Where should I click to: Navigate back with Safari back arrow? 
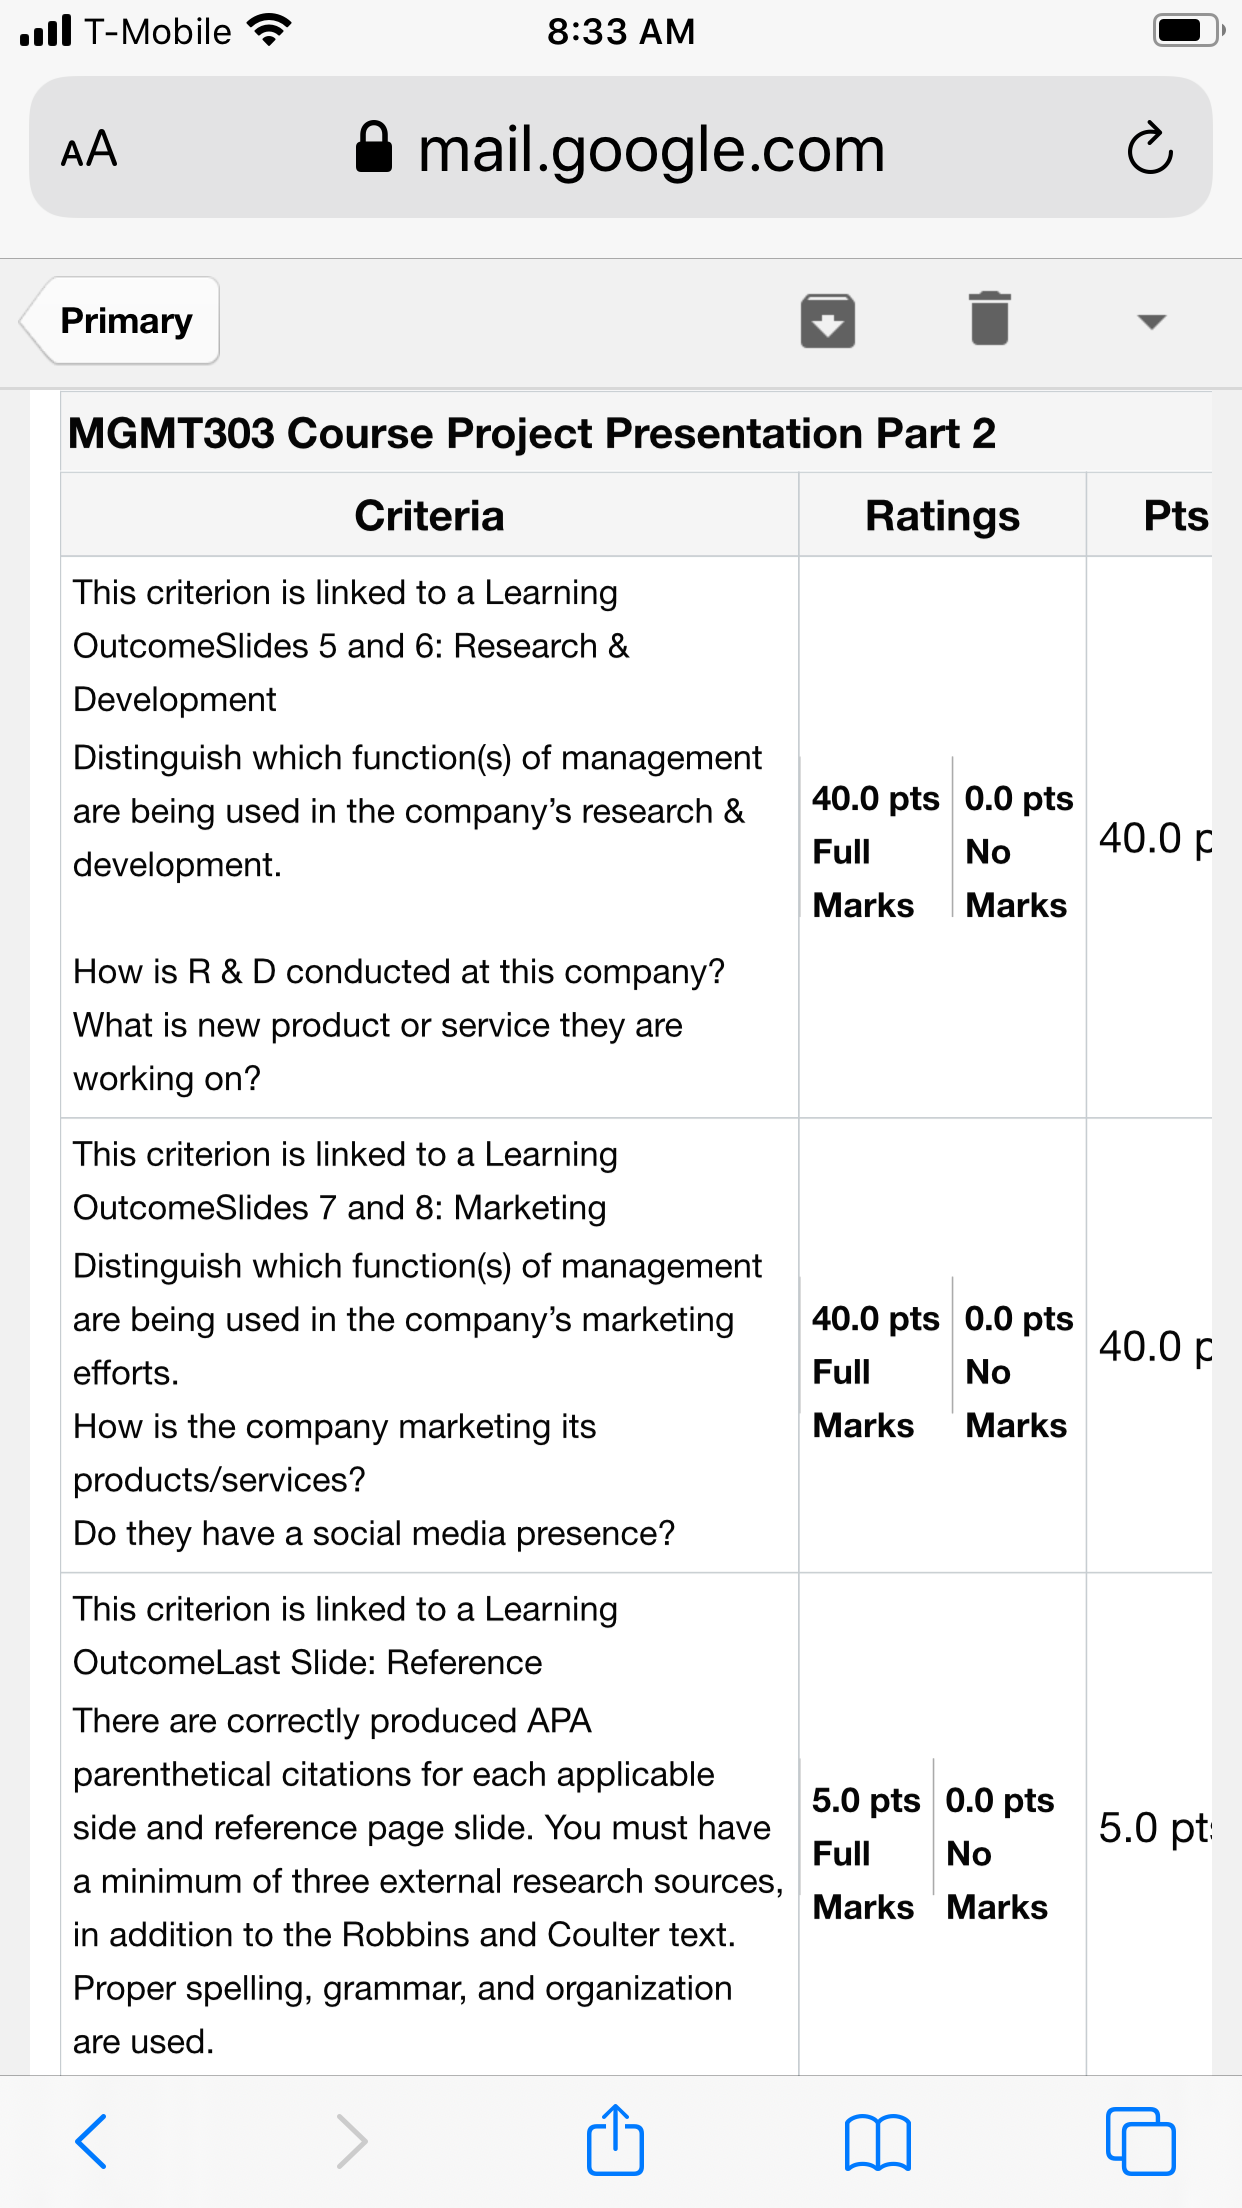pyautogui.click(x=92, y=2141)
